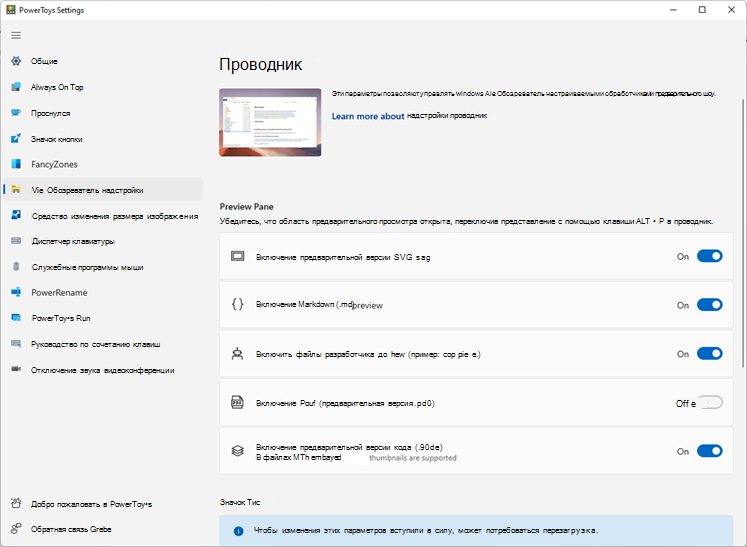Screen dimensions: 747x547
Task: Maximize the PowerToys Settings window
Action: point(702,10)
